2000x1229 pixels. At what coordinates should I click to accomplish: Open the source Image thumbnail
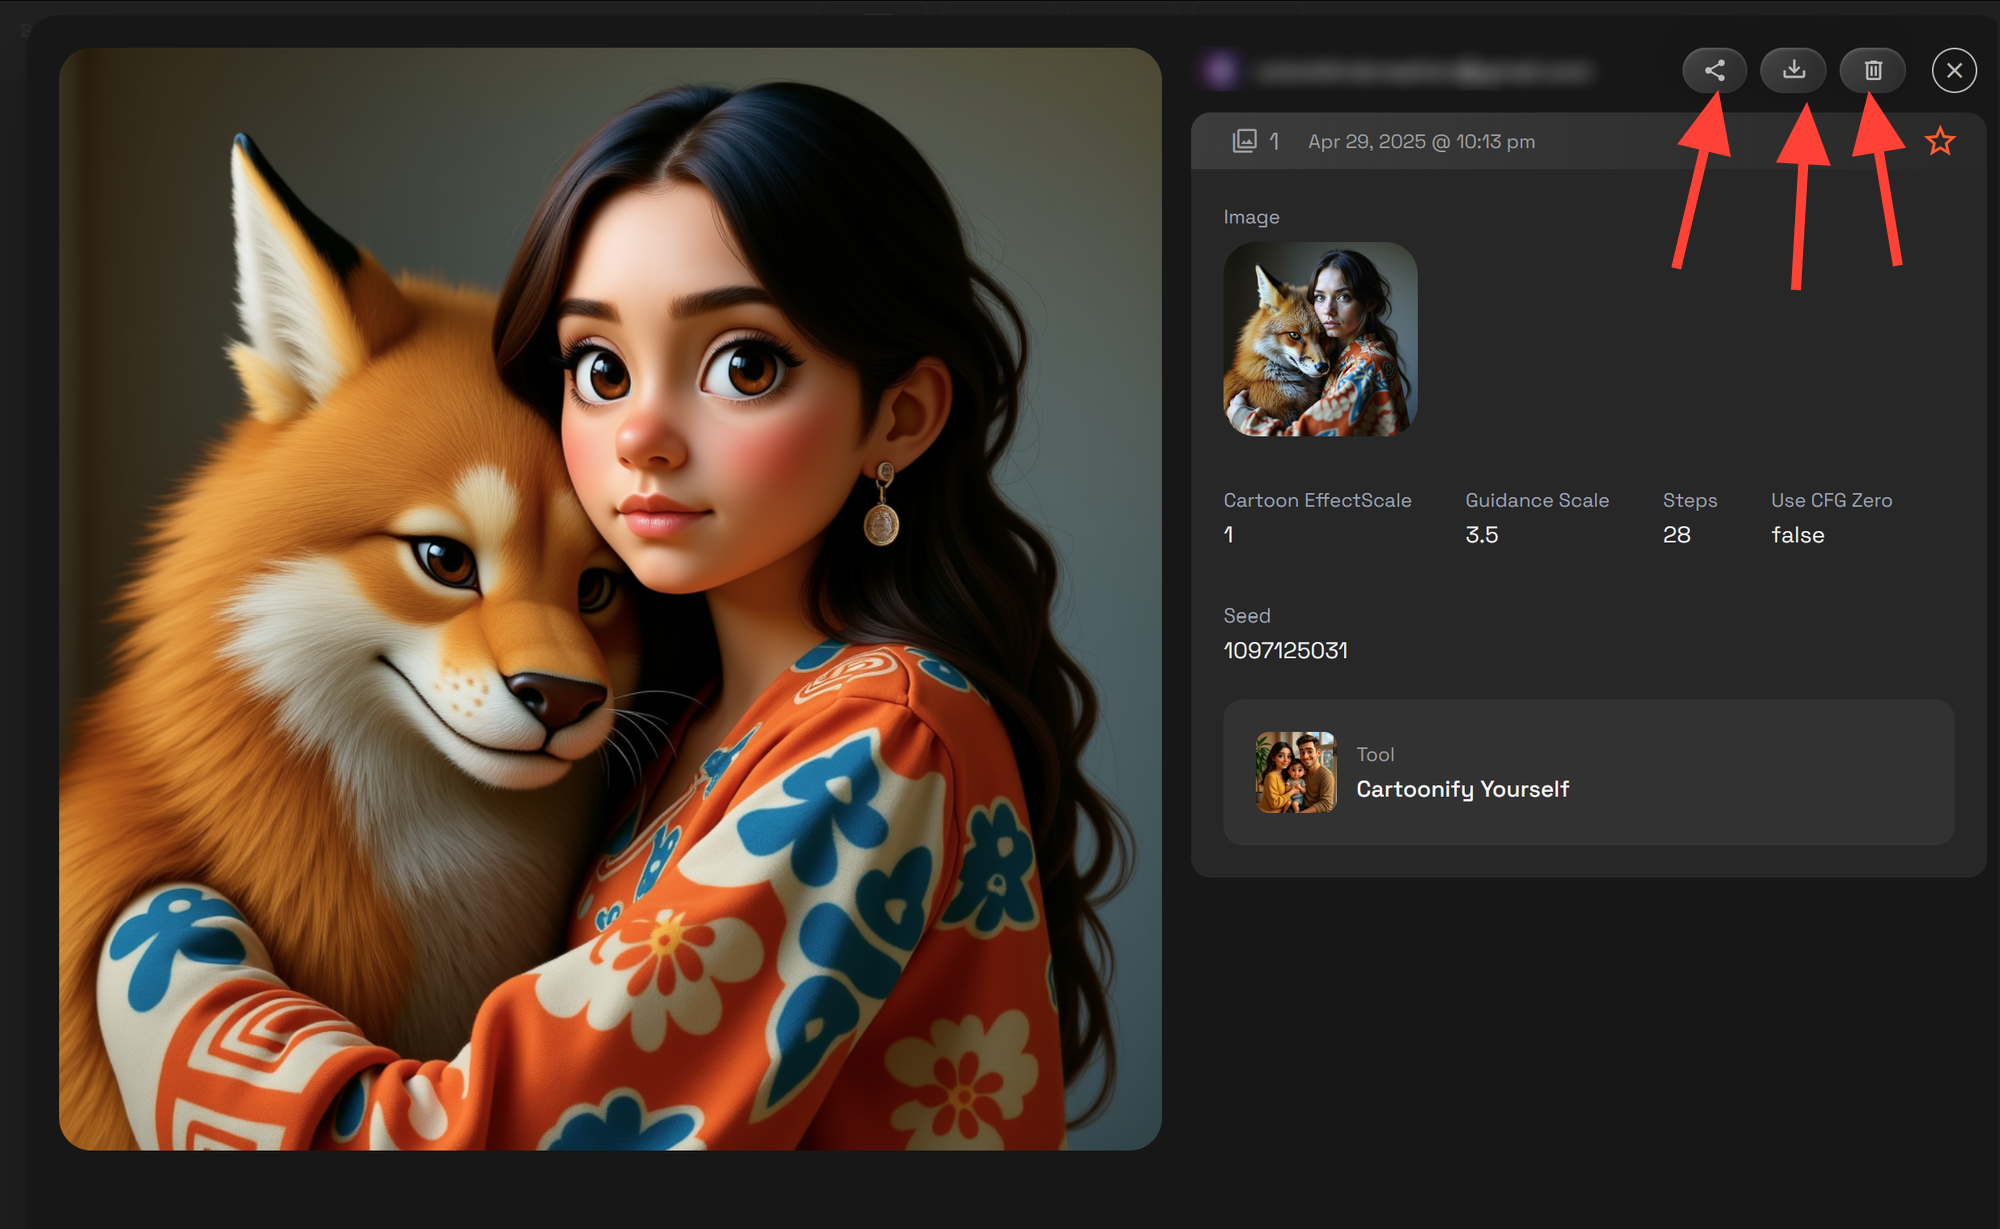(1320, 340)
